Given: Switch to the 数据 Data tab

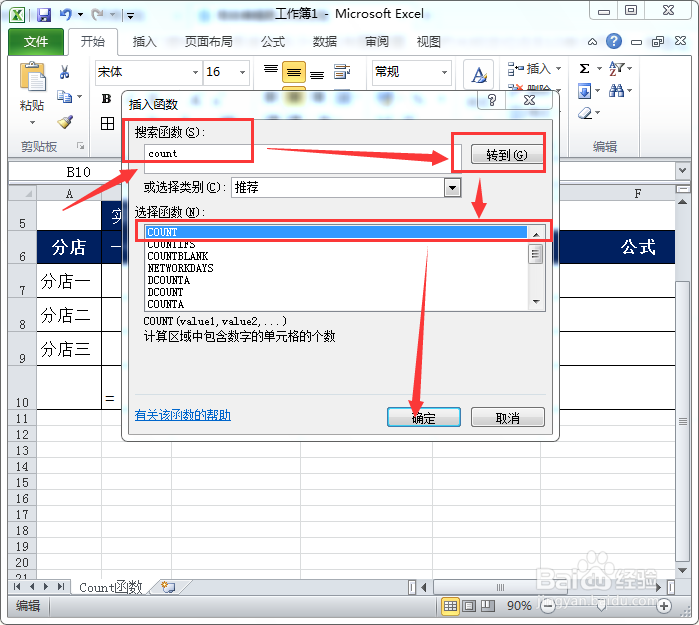Looking at the screenshot, I should coord(325,41).
